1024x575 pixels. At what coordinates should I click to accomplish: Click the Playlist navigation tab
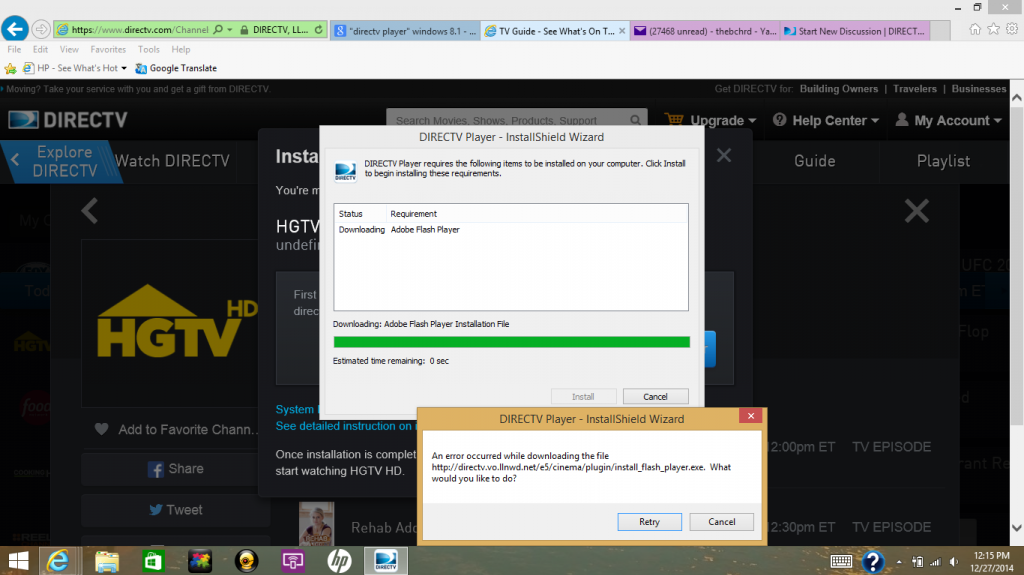[943, 161]
